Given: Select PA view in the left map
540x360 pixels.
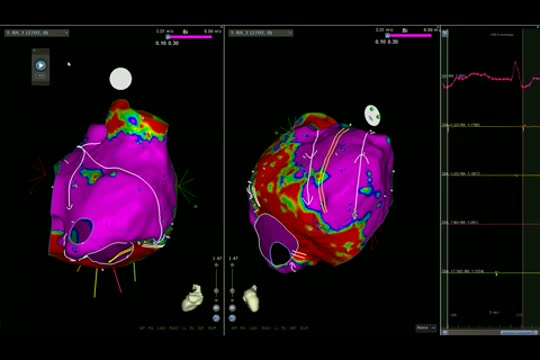Looking at the screenshot, I should tap(150, 328).
